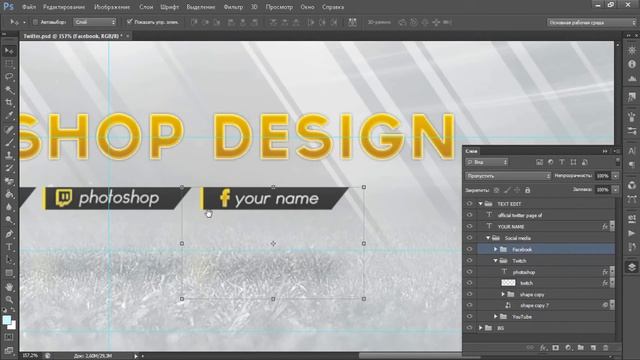
Task: Hide the Twitch group
Action: 469,260
